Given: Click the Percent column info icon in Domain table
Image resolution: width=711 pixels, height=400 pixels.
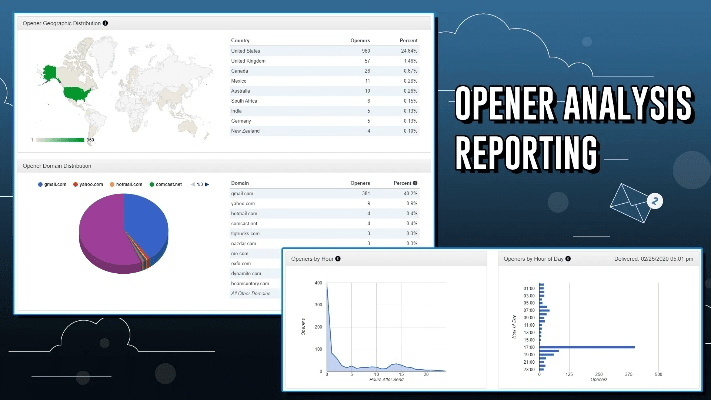Looking at the screenshot, I should 417,183.
